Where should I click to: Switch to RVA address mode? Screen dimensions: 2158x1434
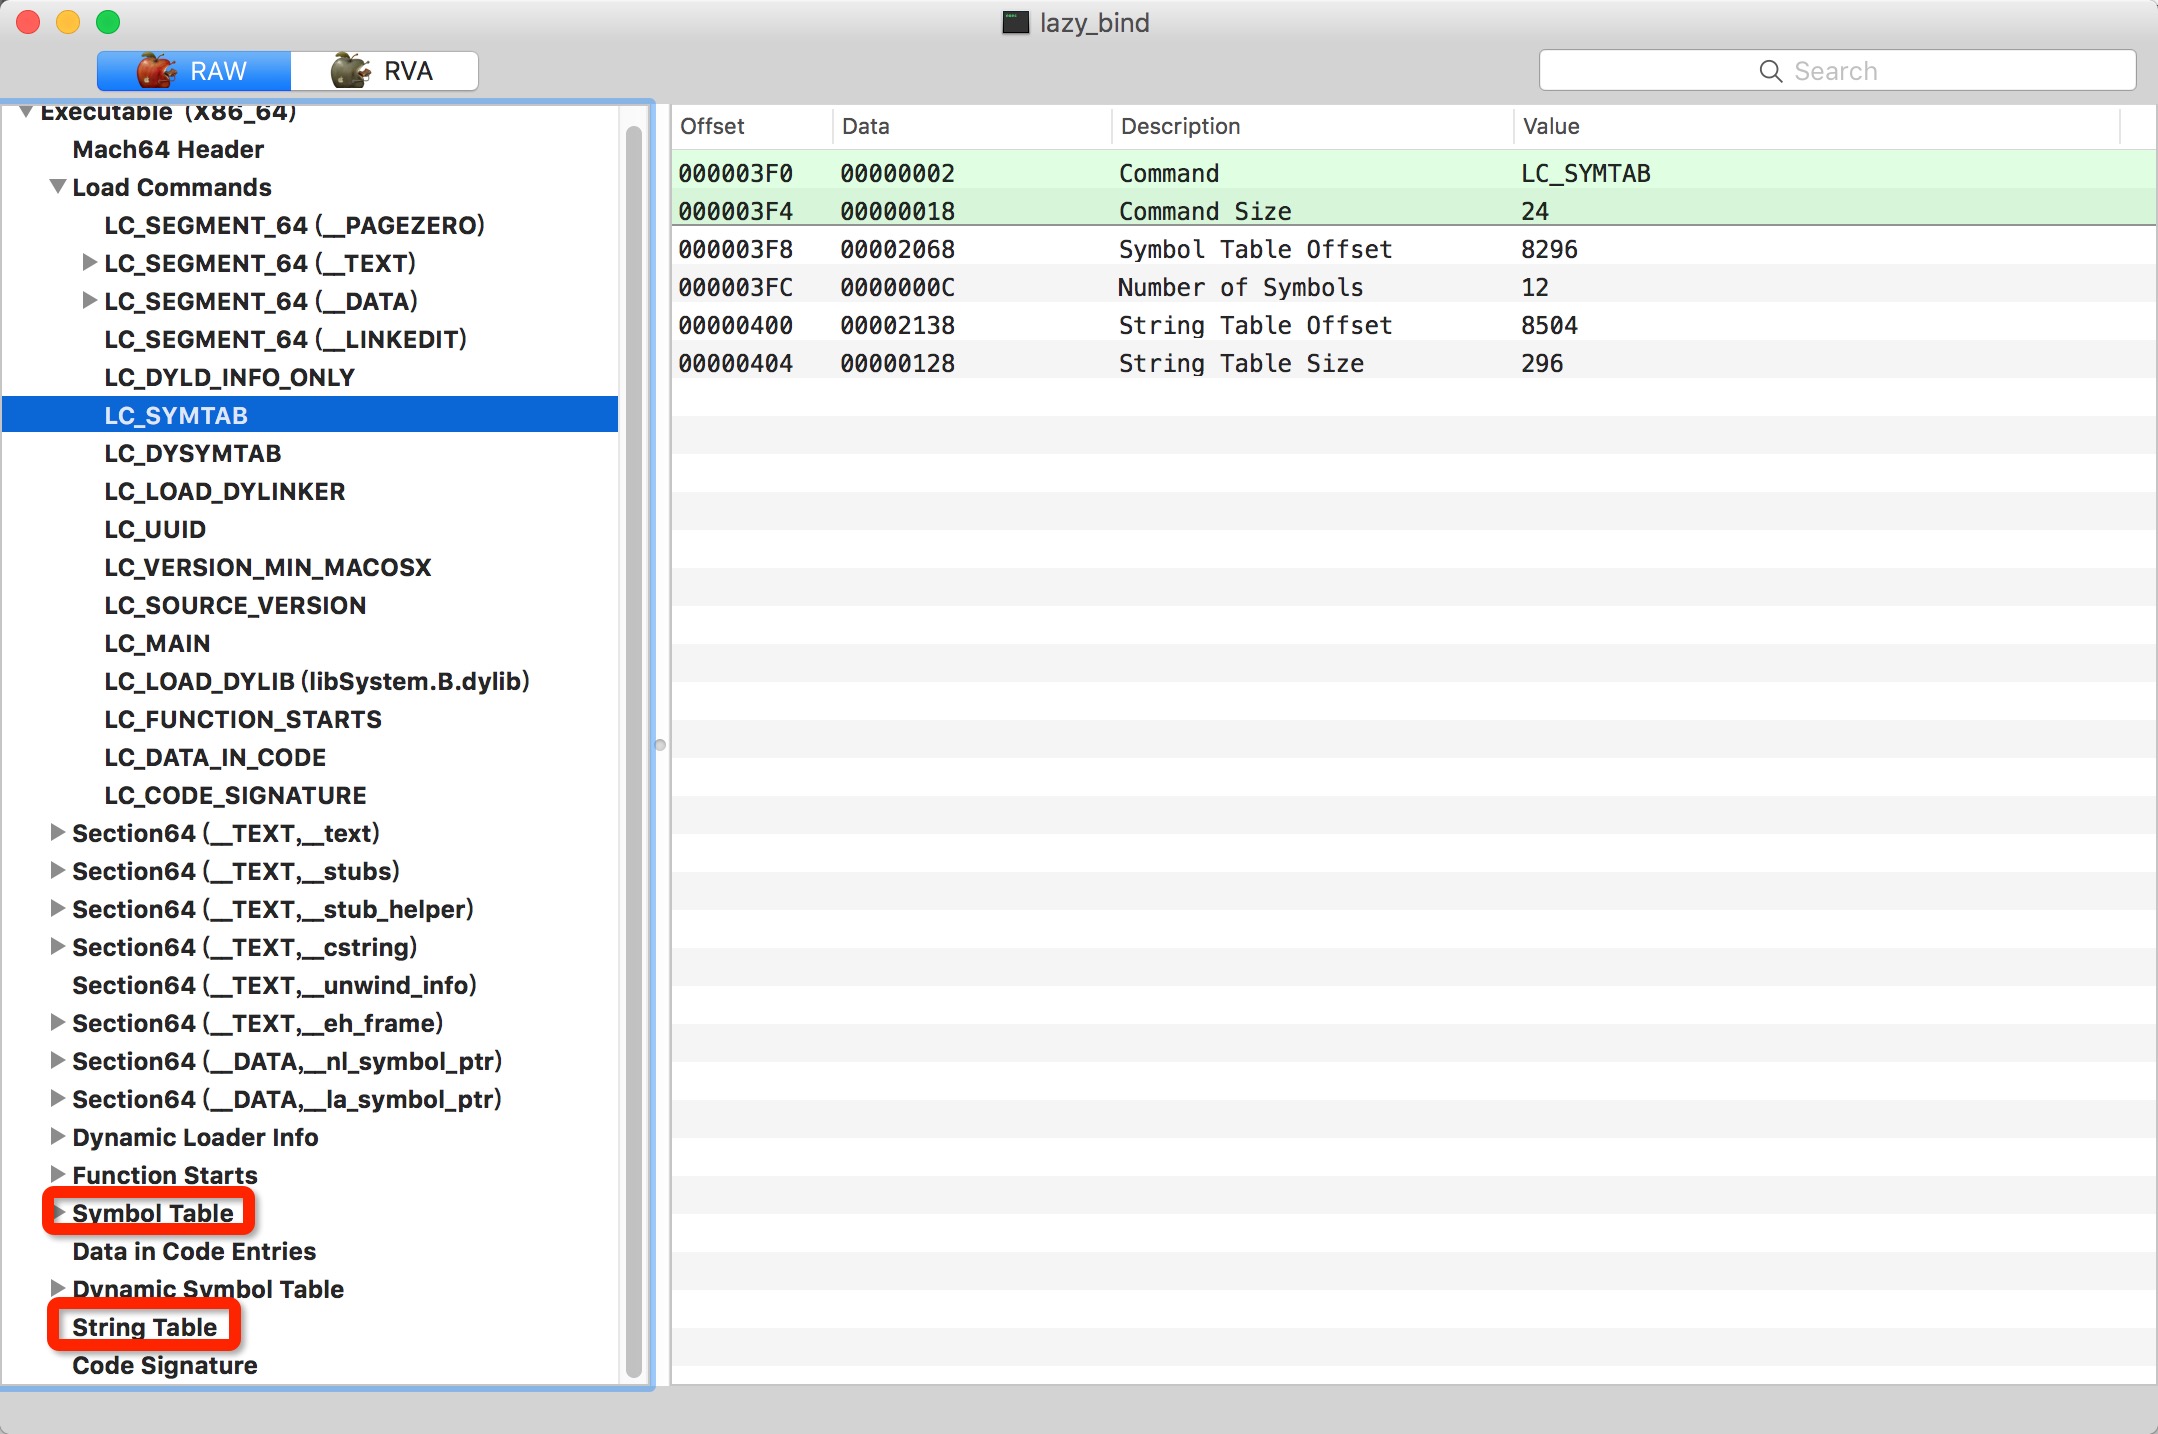pyautogui.click(x=385, y=71)
